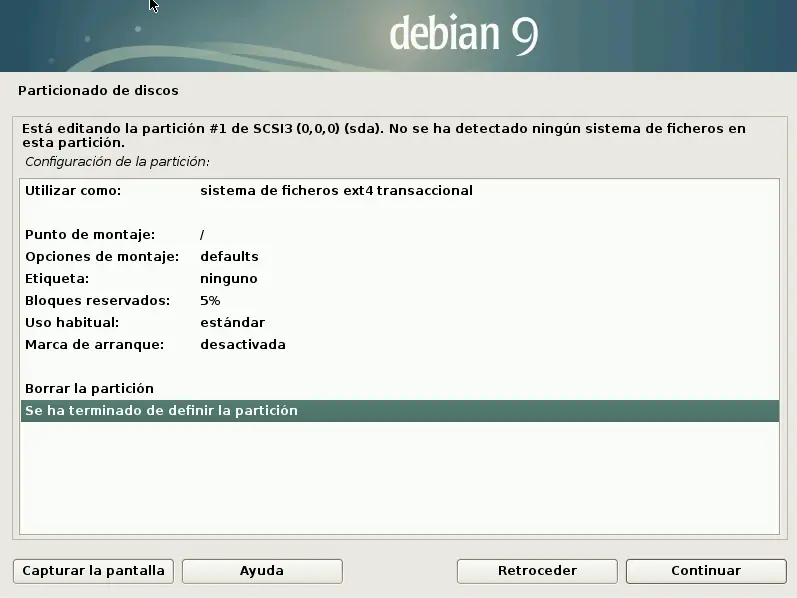The height and width of the screenshot is (598, 797).
Task: Select 'Se ha terminado de definir la partición'
Action: pyautogui.click(x=400, y=411)
